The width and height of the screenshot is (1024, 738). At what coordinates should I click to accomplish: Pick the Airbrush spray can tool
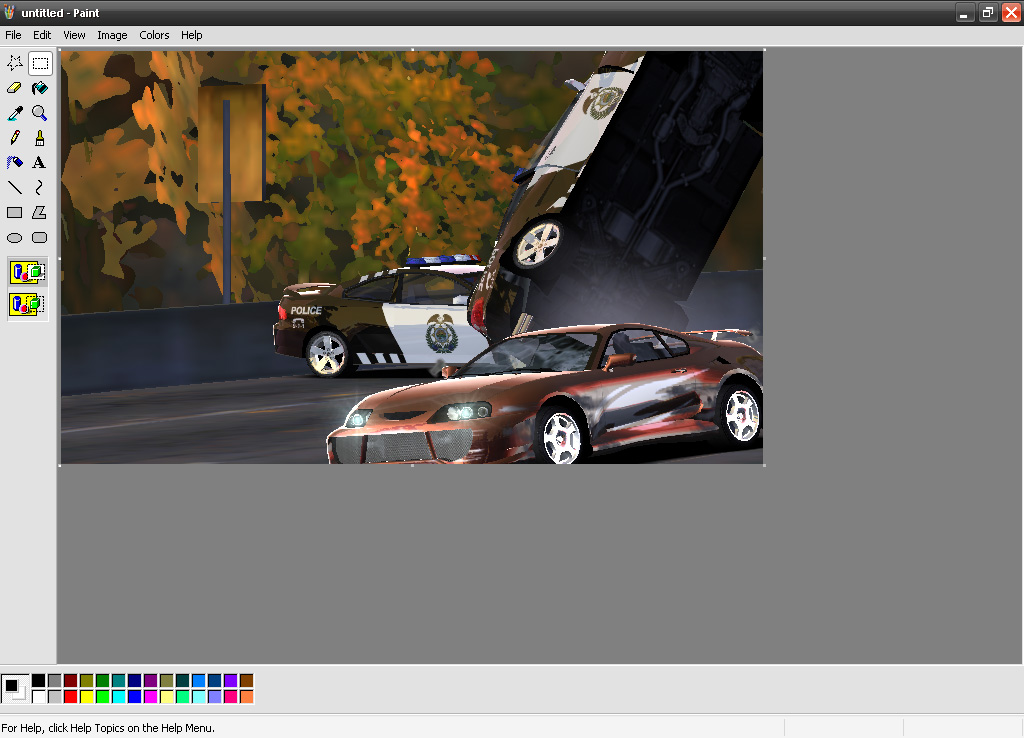coord(14,163)
